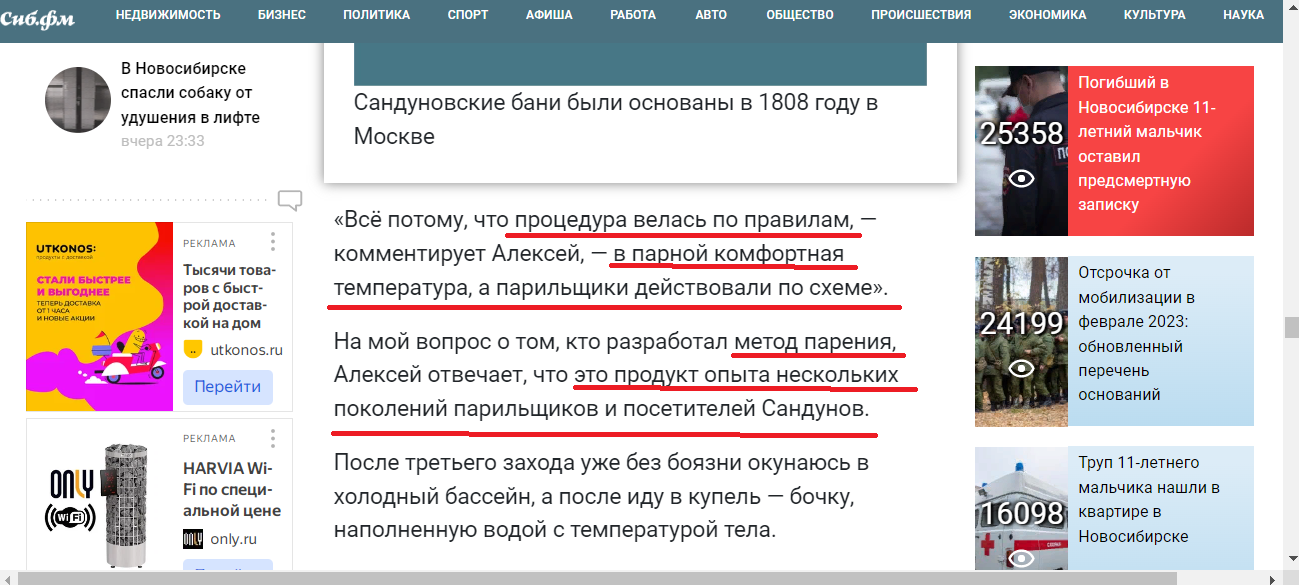Click the eye icon under 24199 views
The height and width of the screenshot is (585, 1299).
point(1021,368)
